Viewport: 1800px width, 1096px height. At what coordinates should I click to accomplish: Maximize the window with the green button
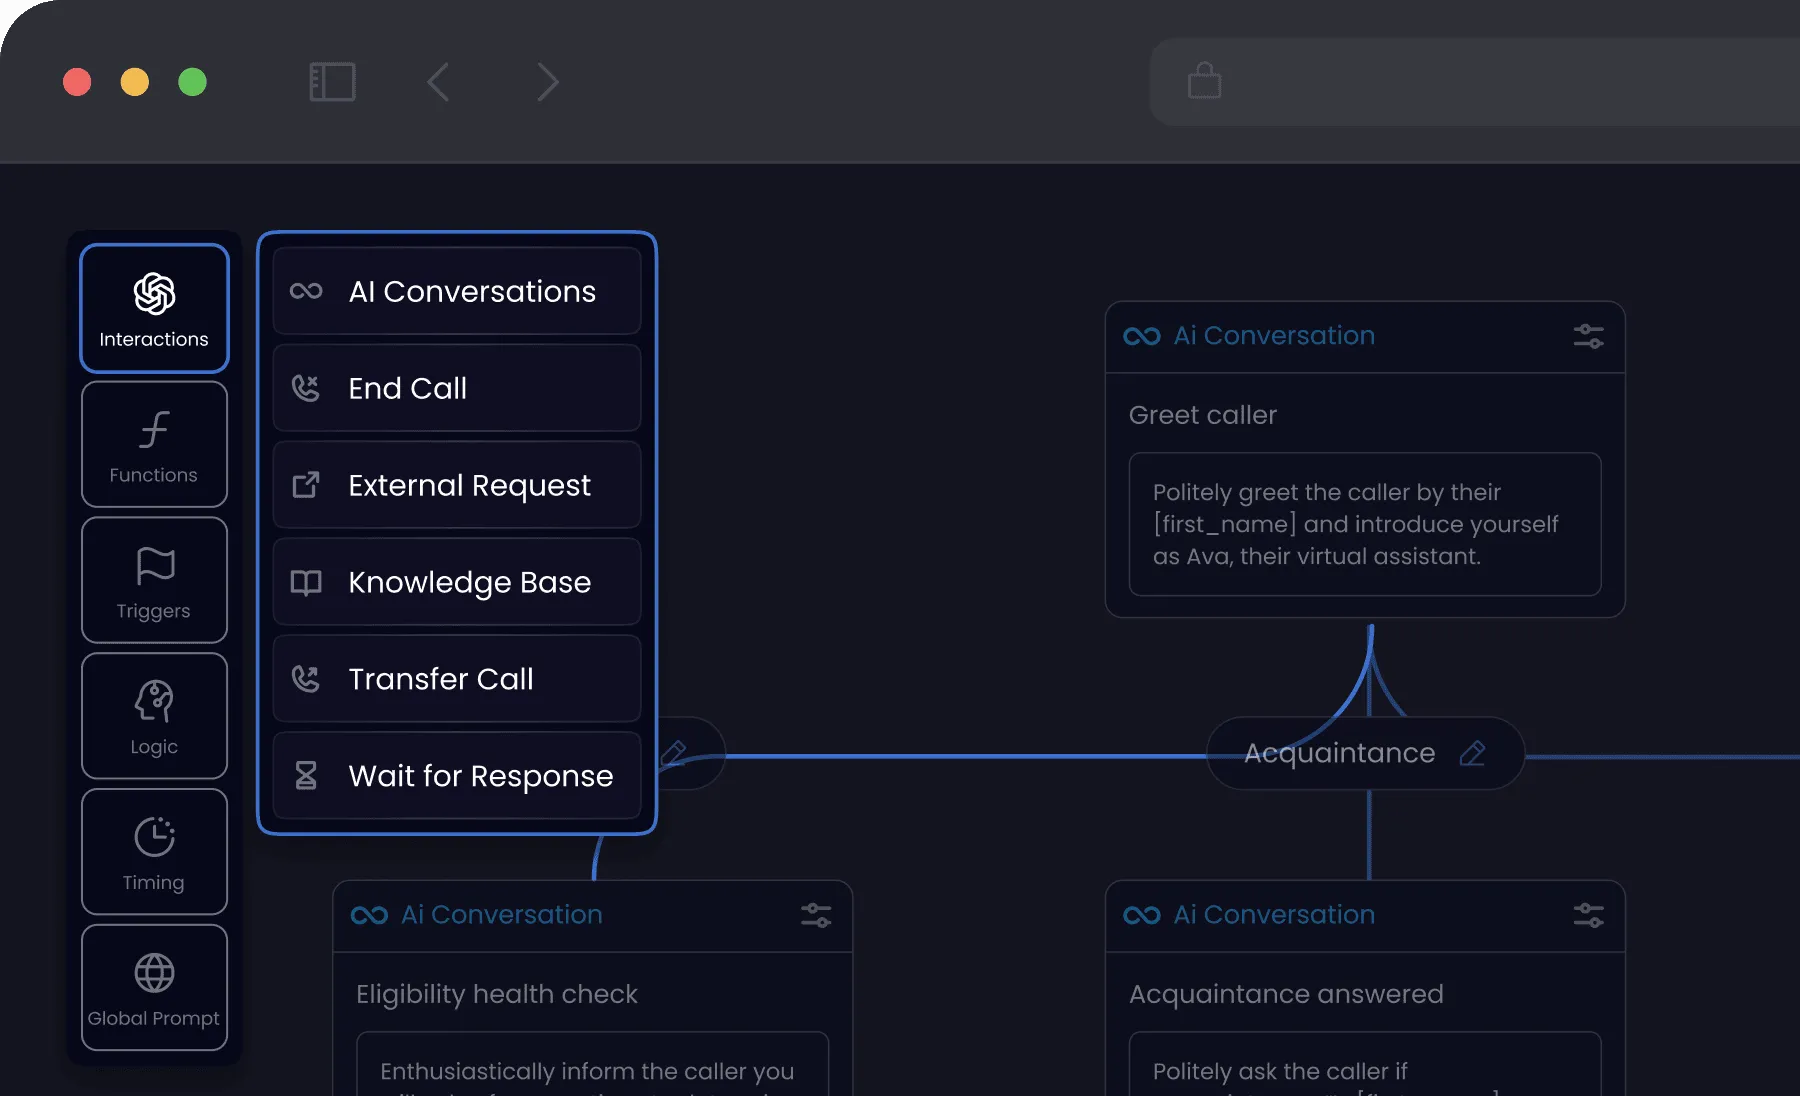click(192, 82)
